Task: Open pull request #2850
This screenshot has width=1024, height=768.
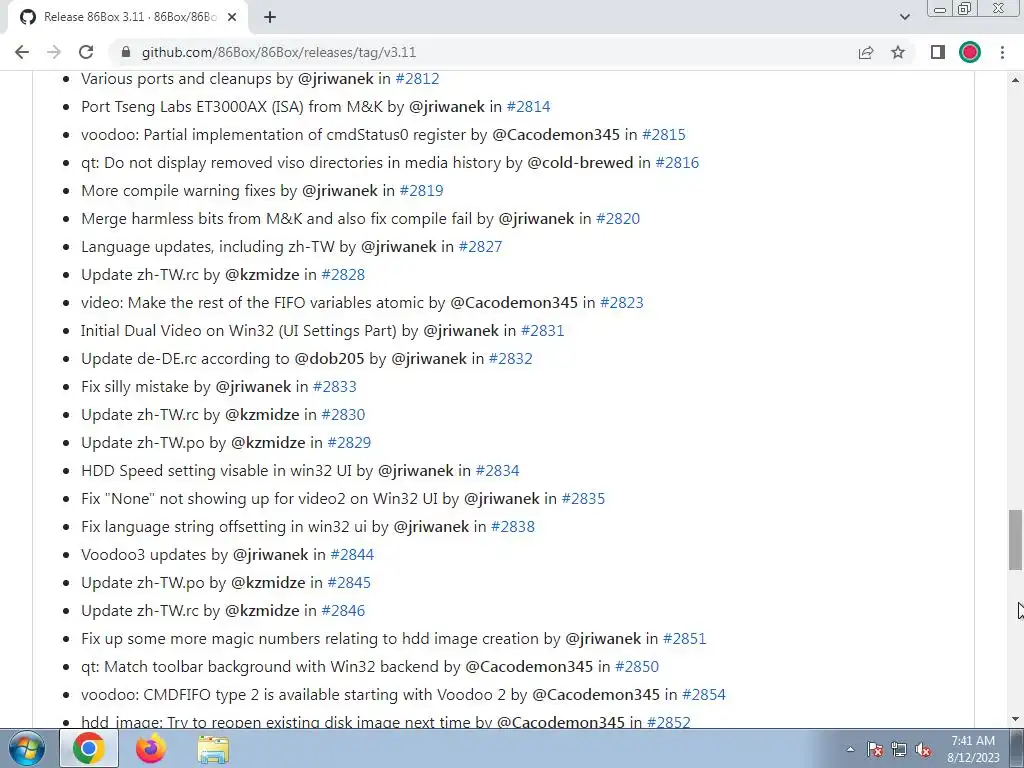Action: [637, 667]
